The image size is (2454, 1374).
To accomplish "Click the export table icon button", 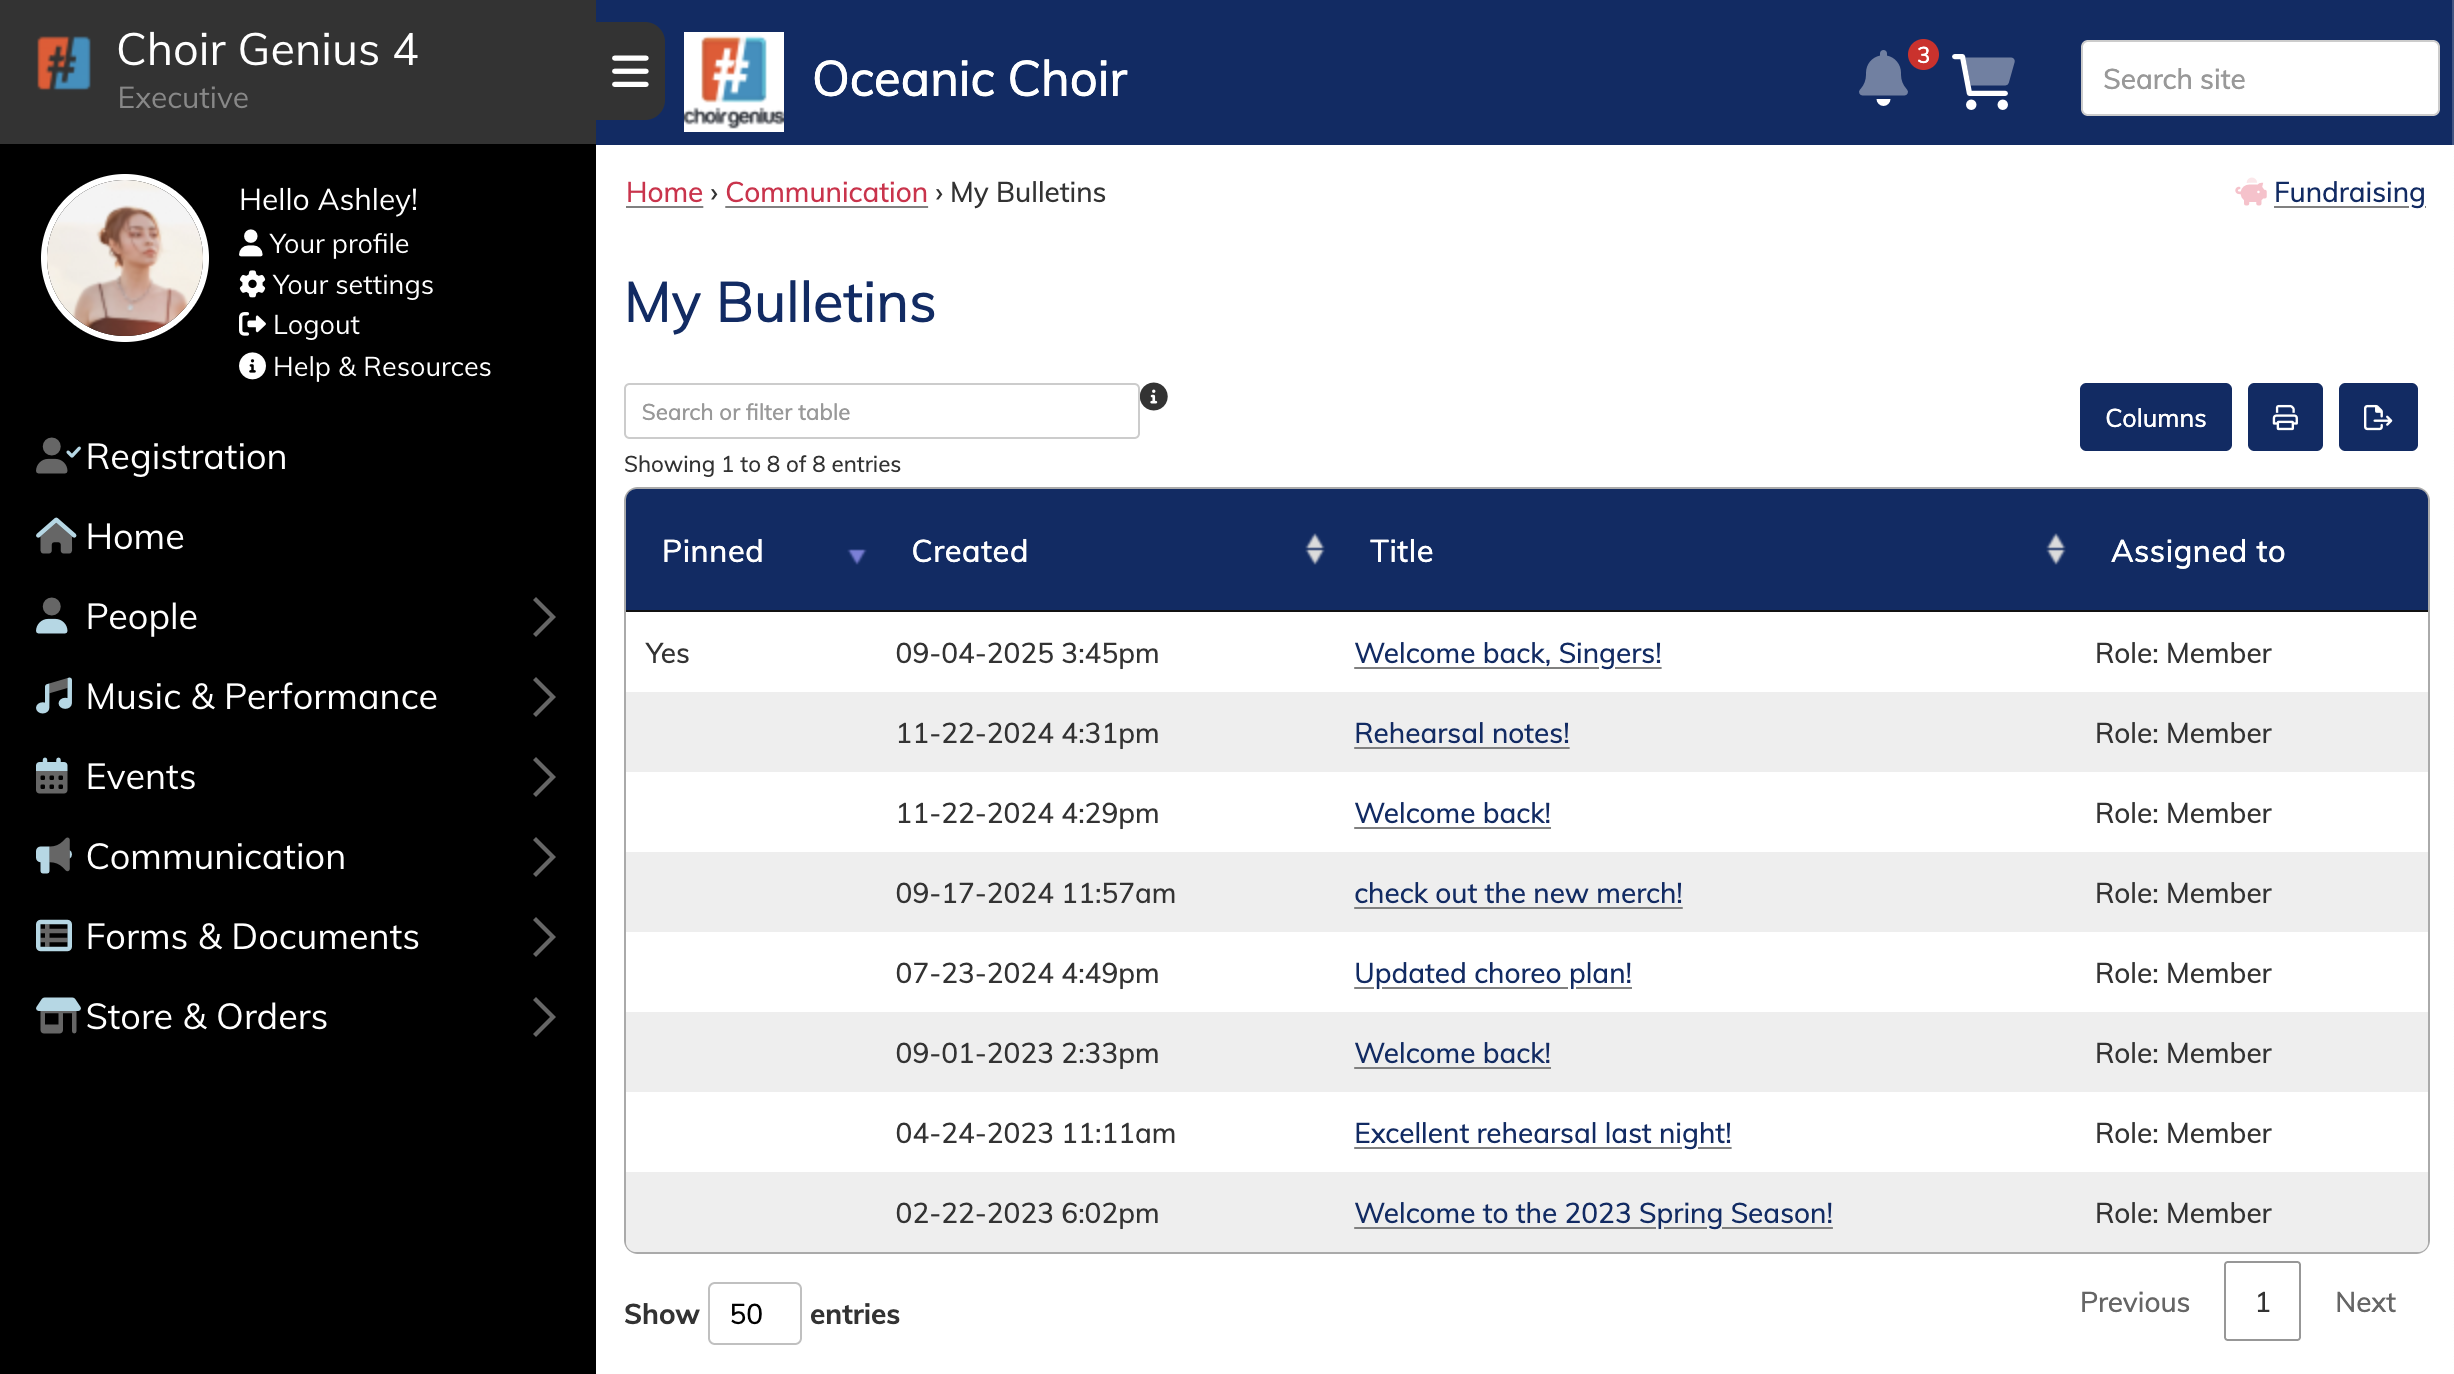I will pyautogui.click(x=2377, y=418).
